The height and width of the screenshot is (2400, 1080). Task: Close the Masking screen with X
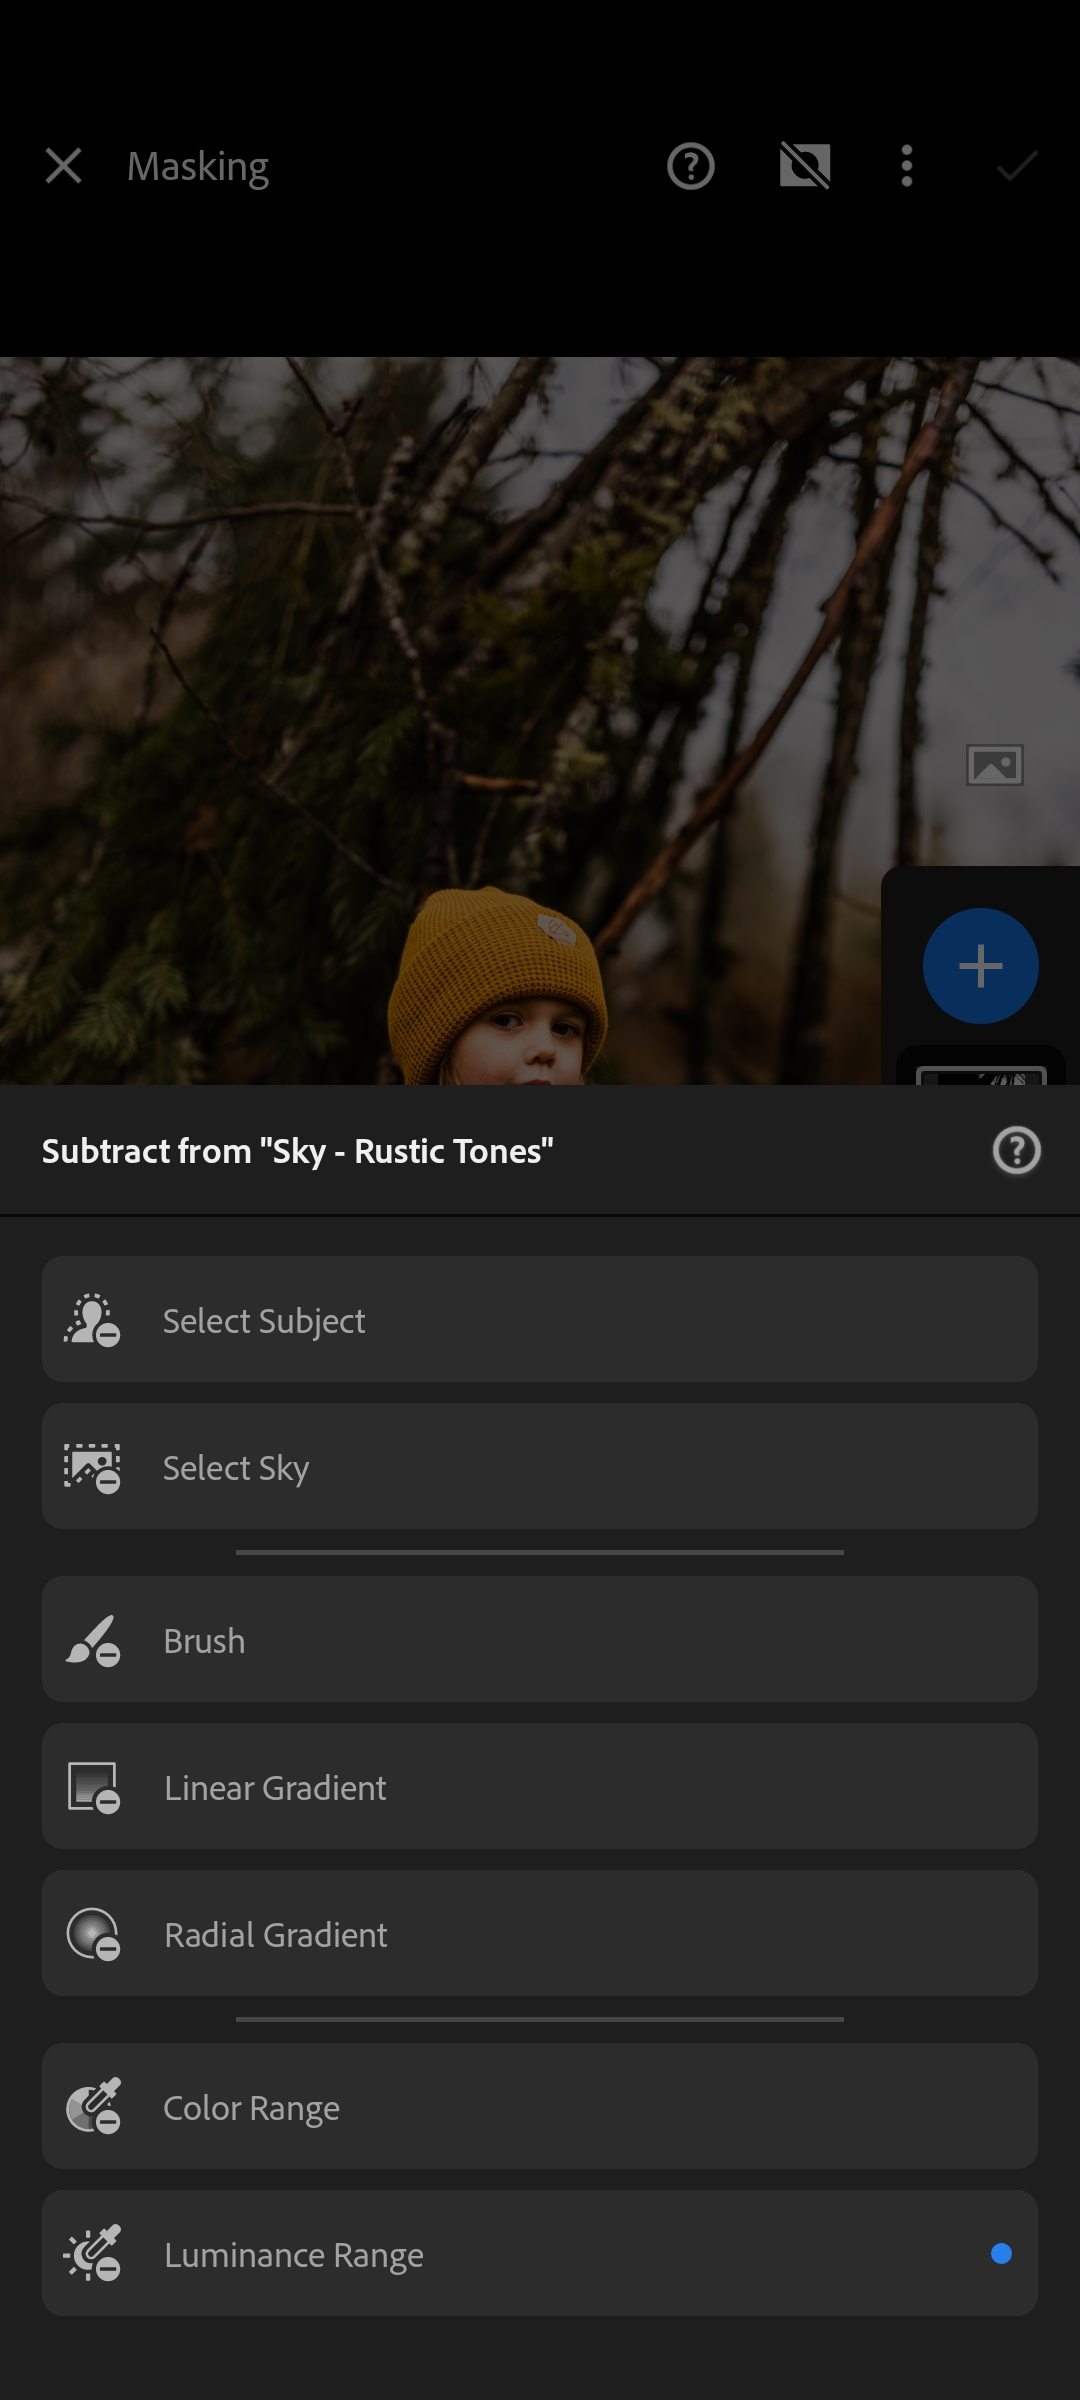pos(64,166)
